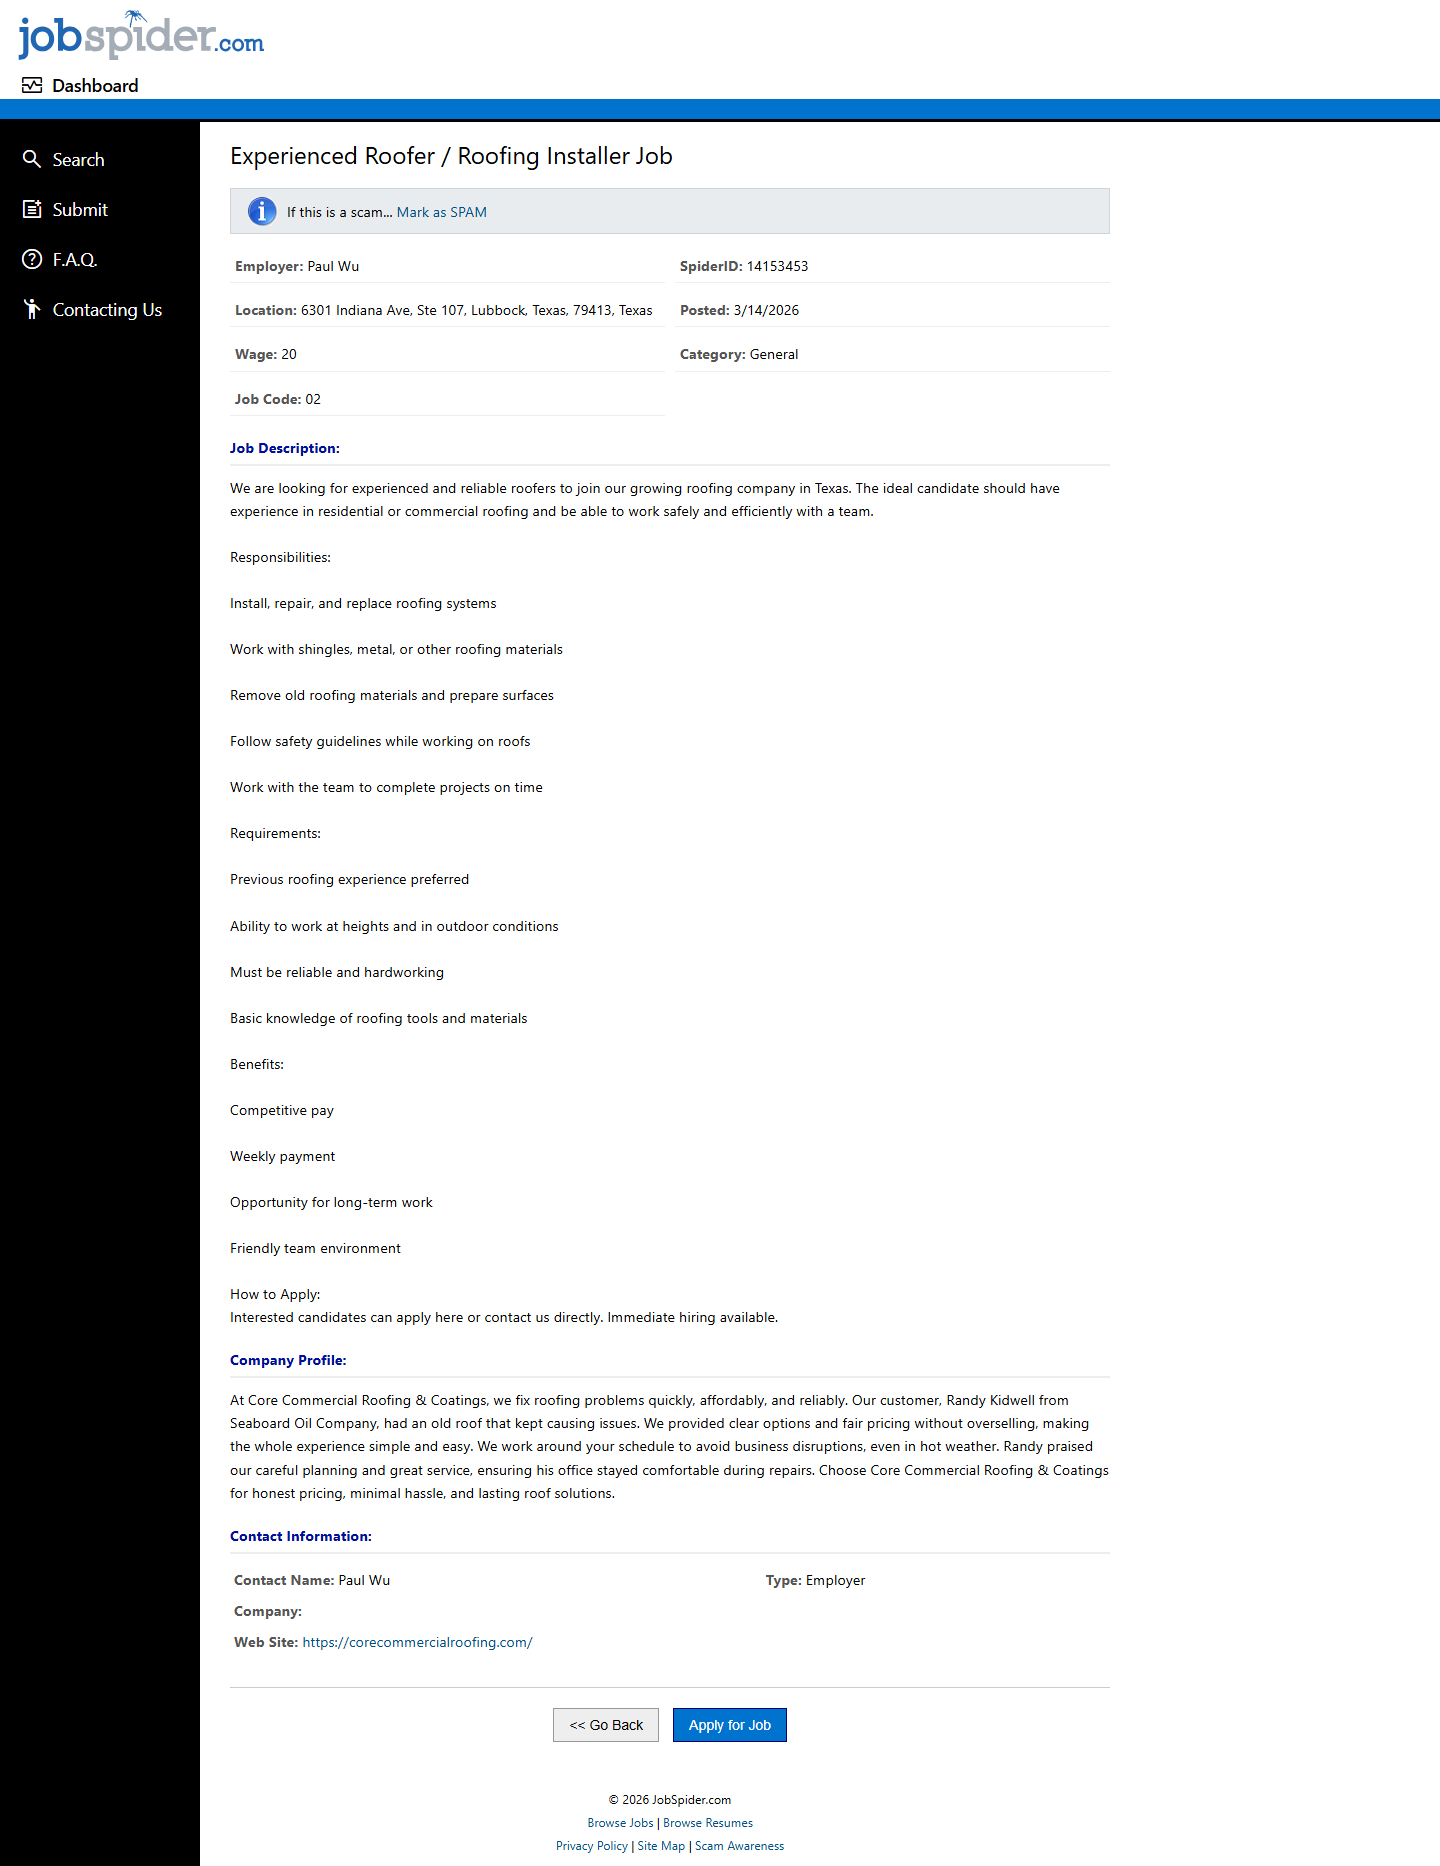Click the Submit form icon

(32, 210)
